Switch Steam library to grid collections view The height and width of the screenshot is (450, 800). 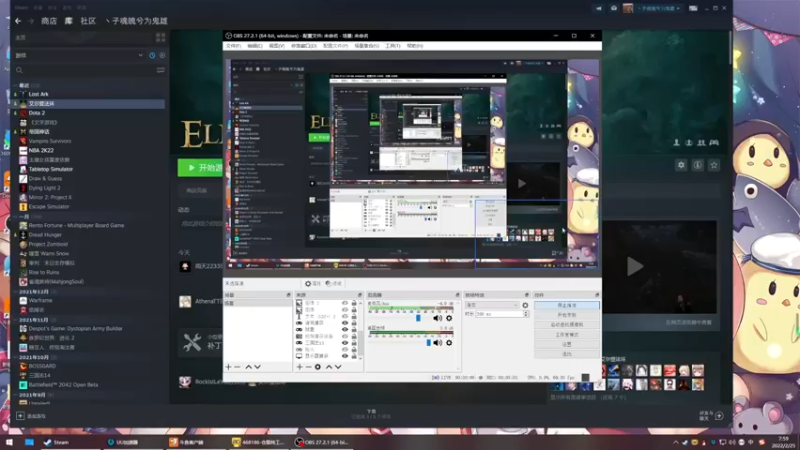pos(160,37)
